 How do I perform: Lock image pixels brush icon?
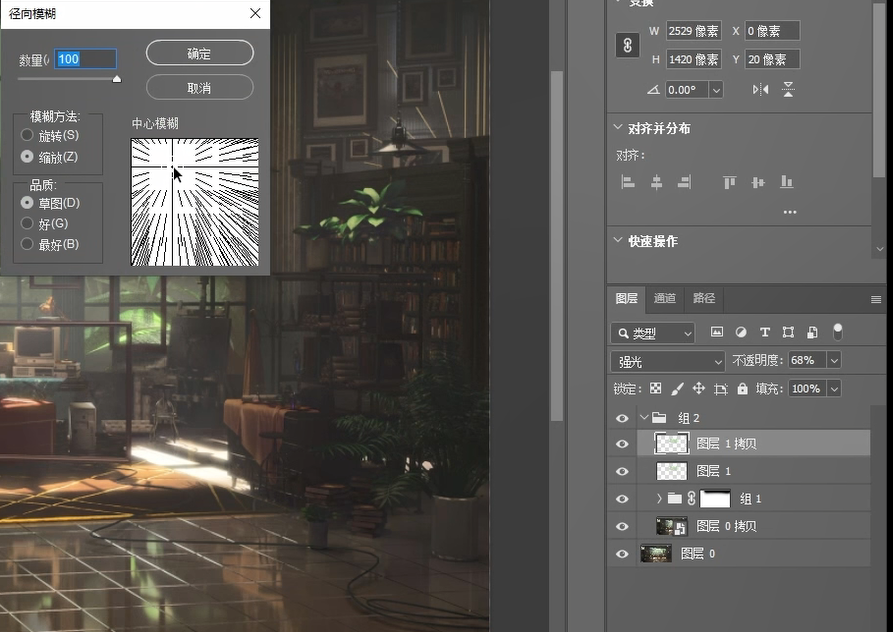click(677, 388)
